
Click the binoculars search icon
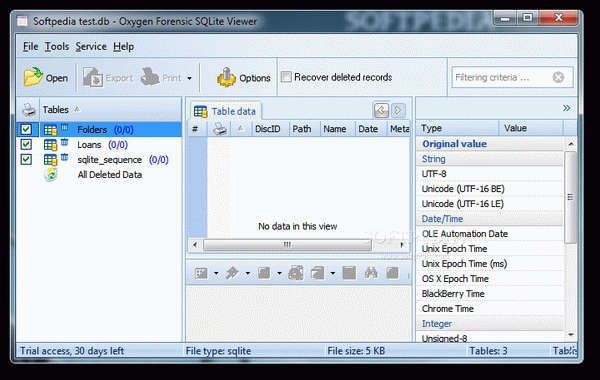(x=371, y=273)
